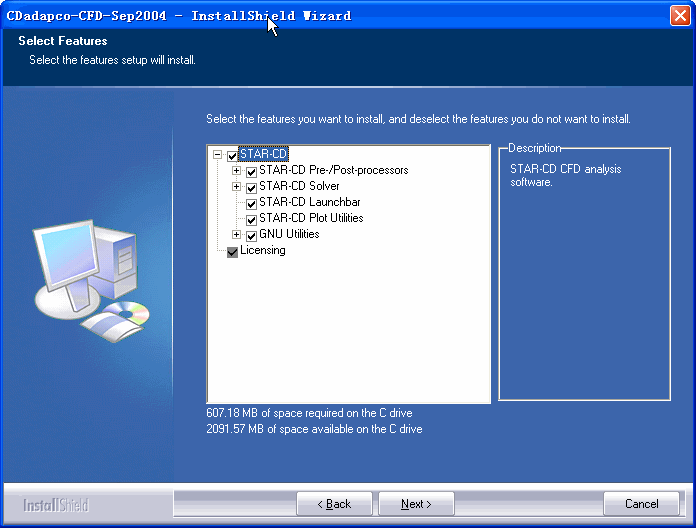Select the STAR-CD root feature label

pos(263,154)
